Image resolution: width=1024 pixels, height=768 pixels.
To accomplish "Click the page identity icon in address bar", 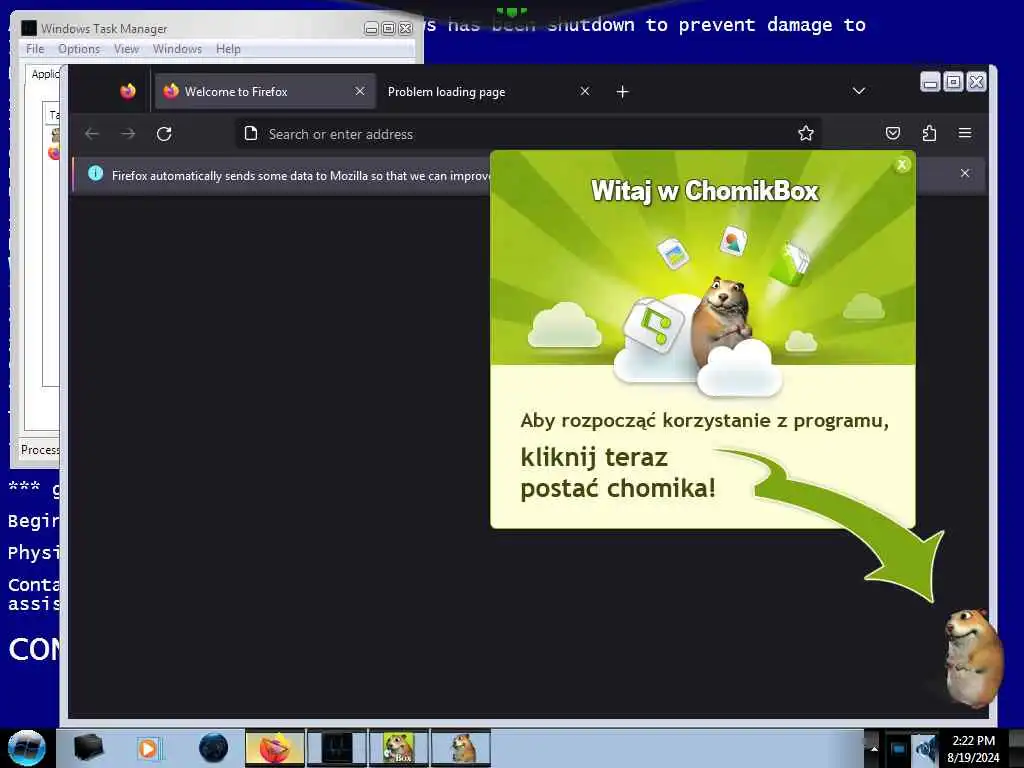I will click(251, 134).
